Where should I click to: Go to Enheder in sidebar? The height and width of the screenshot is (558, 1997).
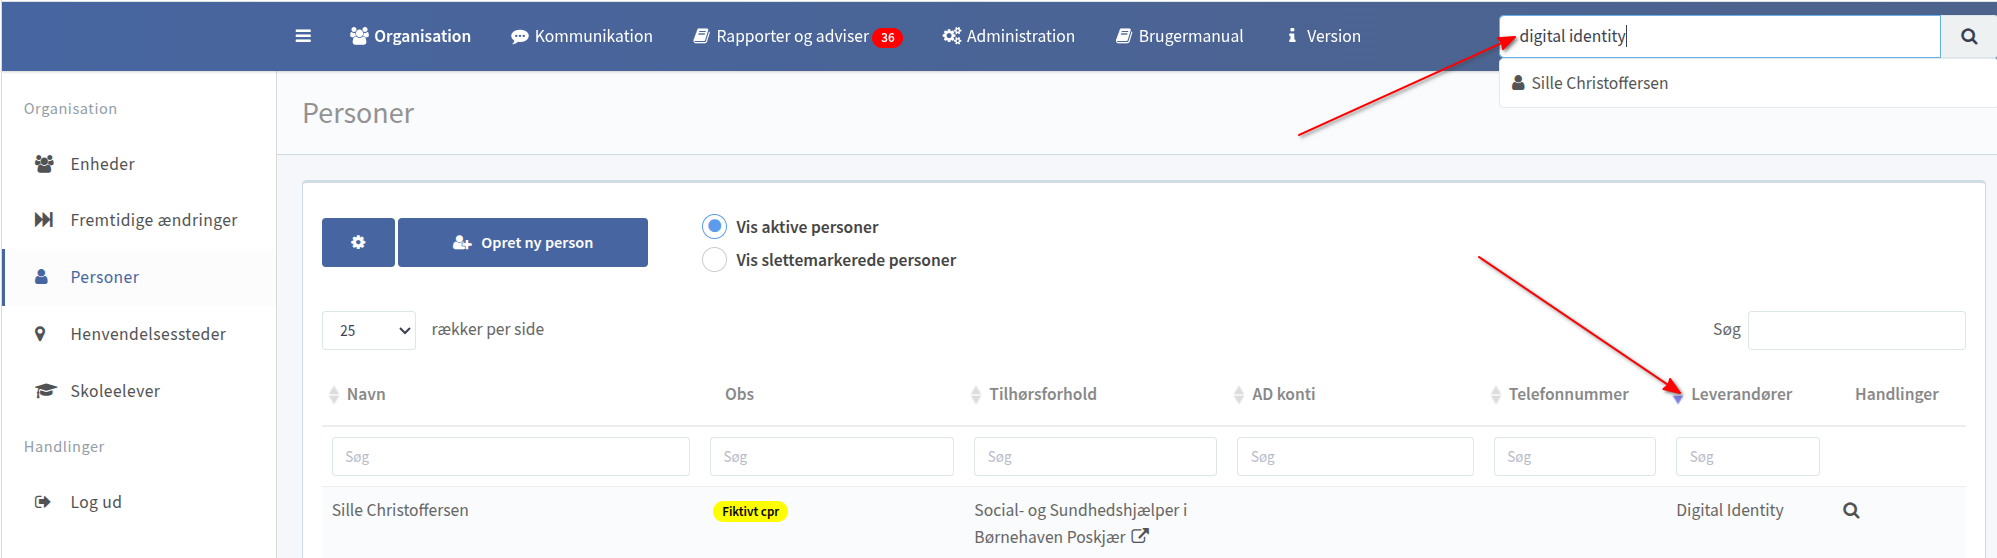(102, 164)
